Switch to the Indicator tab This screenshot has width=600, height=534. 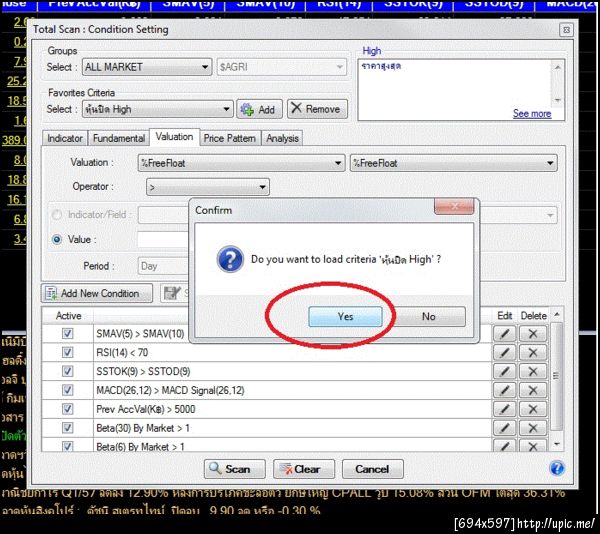click(65, 138)
